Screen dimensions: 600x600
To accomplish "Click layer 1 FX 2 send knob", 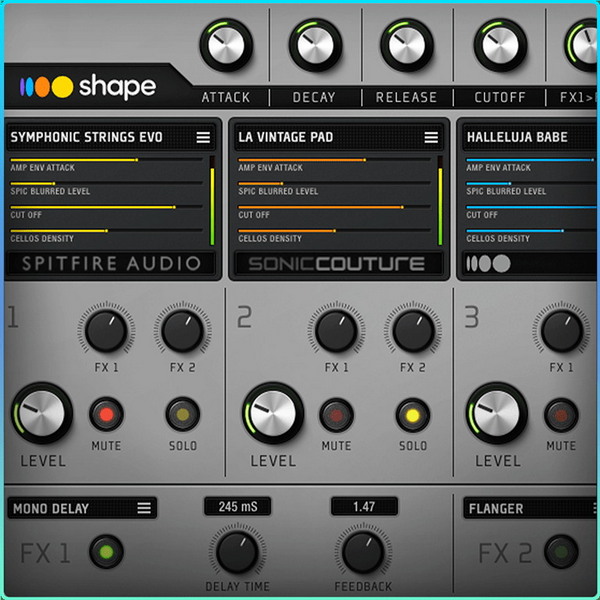I will point(183,331).
